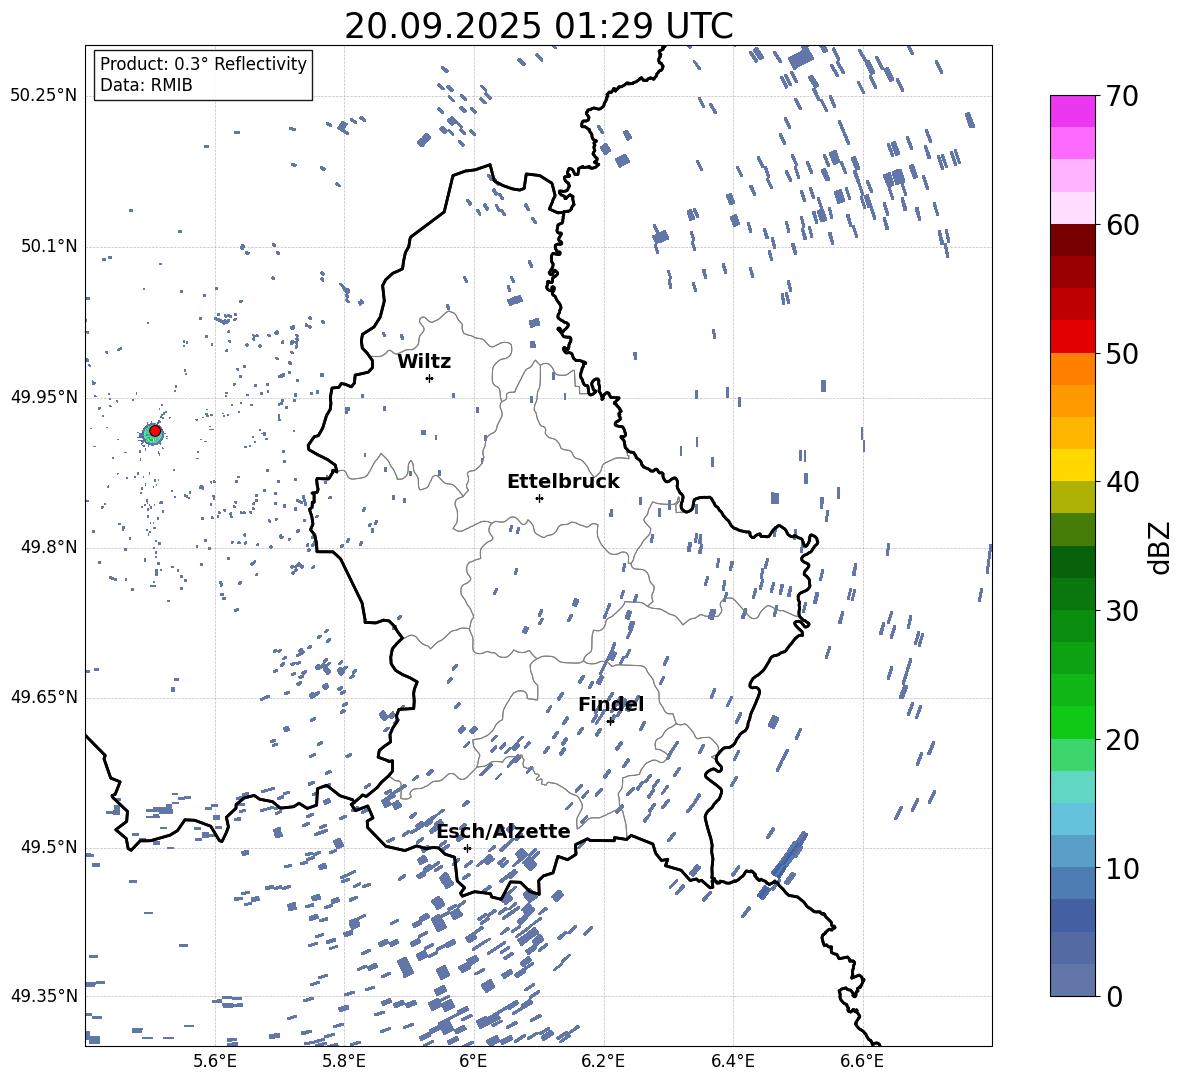Image resolution: width=1184 pixels, height=1081 pixels.
Task: Click the red radar site marker dot
Action: pos(155,431)
